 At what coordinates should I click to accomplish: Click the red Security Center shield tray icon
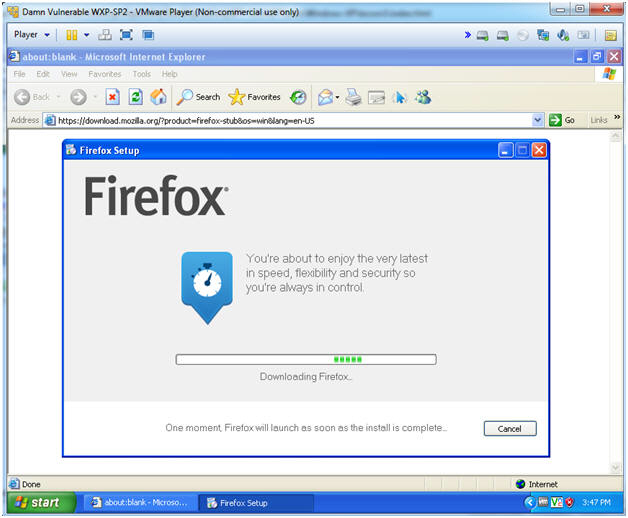click(x=569, y=502)
